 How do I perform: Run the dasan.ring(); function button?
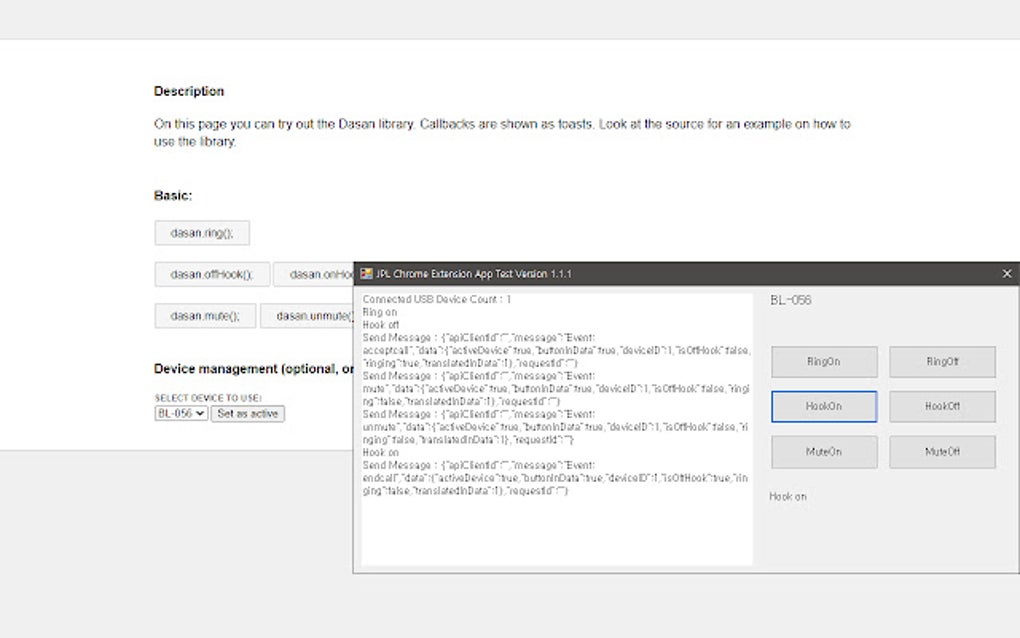[202, 233]
